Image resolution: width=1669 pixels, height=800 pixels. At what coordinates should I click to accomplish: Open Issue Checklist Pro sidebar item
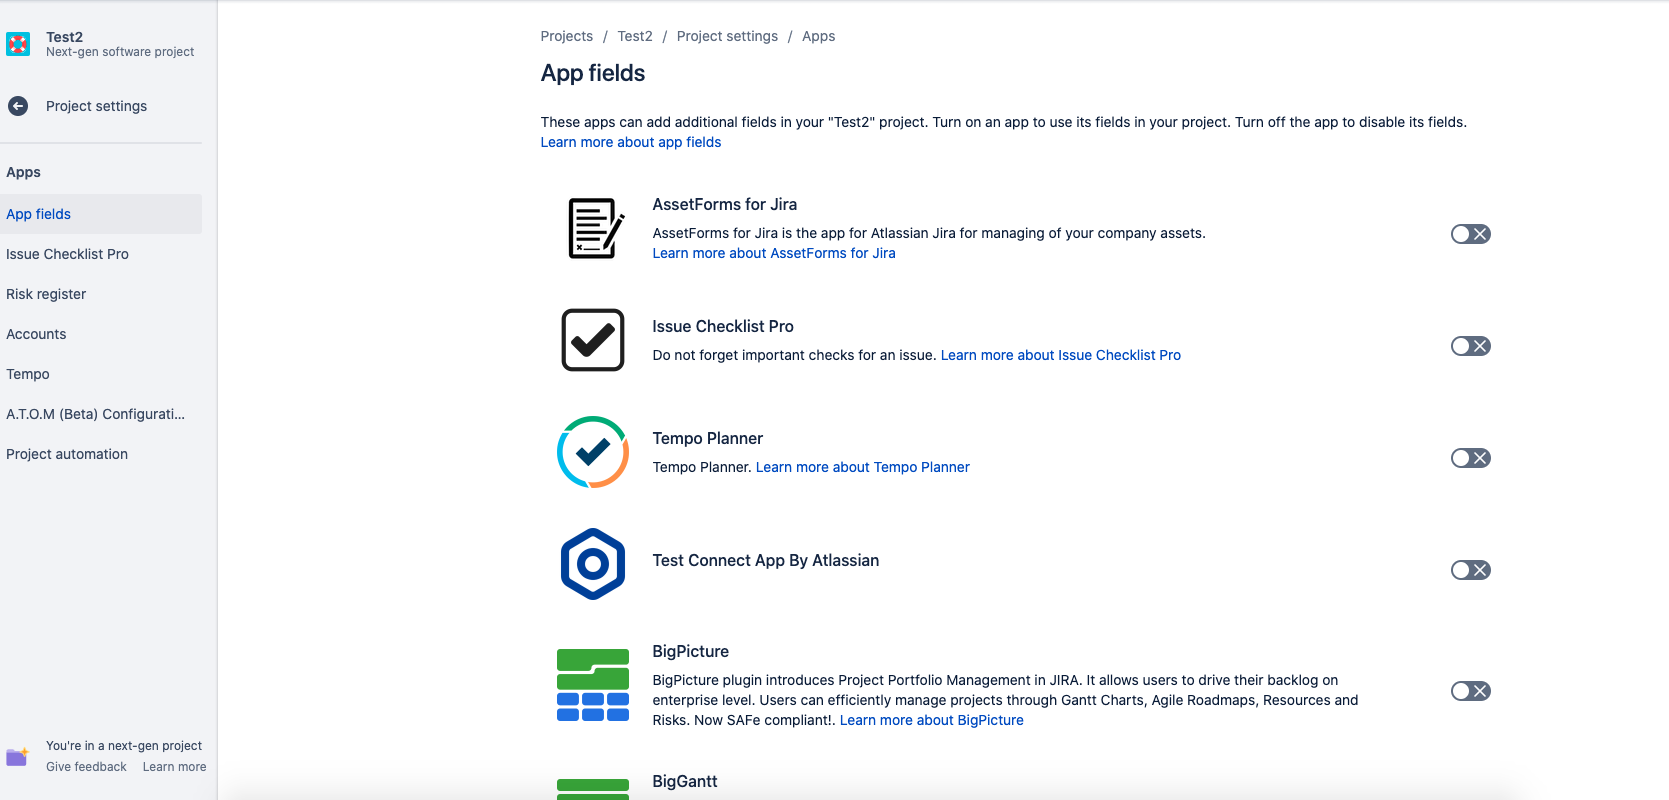[101, 254]
